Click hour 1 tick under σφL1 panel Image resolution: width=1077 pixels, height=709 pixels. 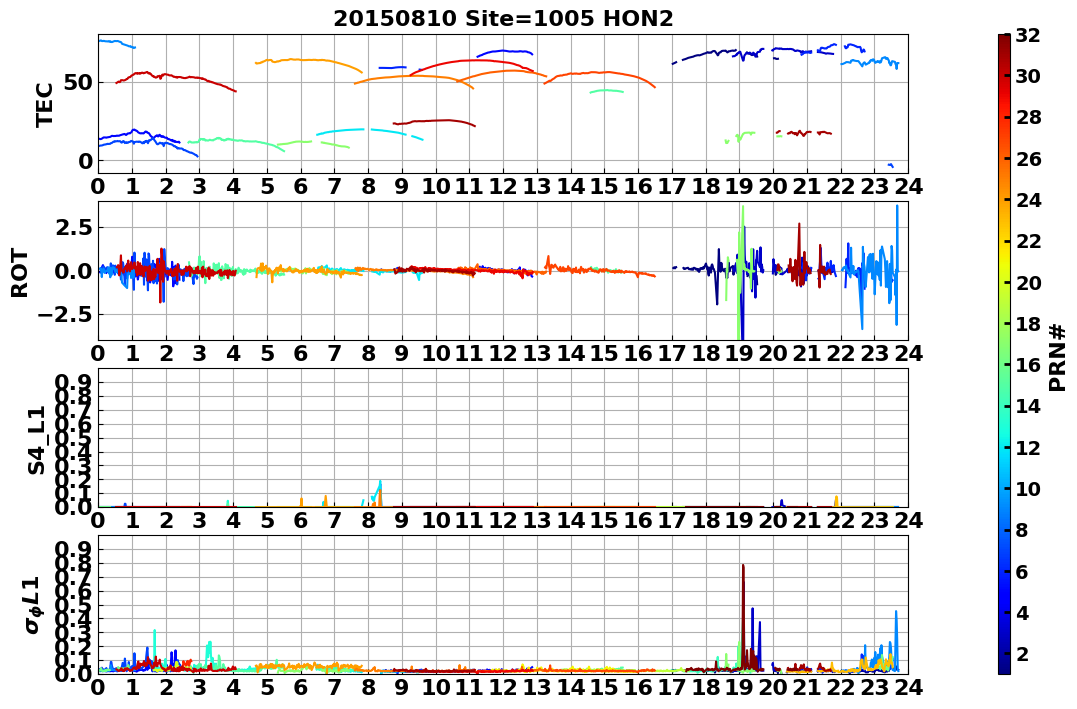coord(132,687)
